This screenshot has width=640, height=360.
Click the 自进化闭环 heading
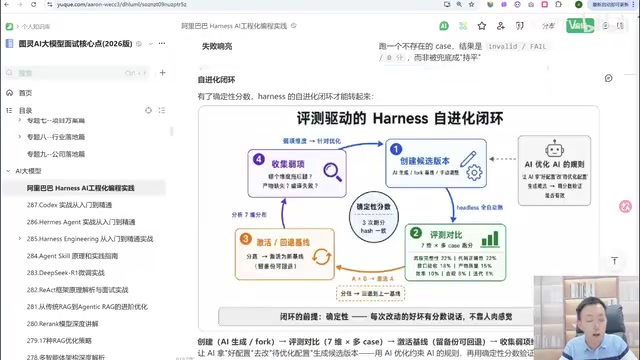pos(216,80)
